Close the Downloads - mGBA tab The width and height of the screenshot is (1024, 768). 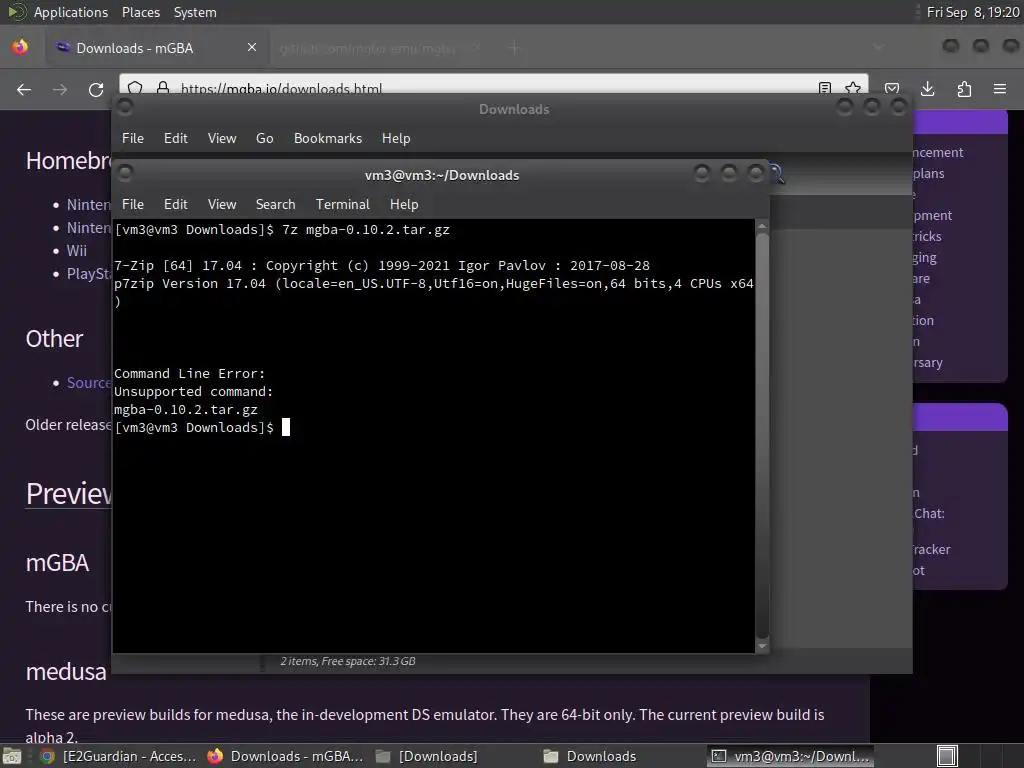point(252,47)
